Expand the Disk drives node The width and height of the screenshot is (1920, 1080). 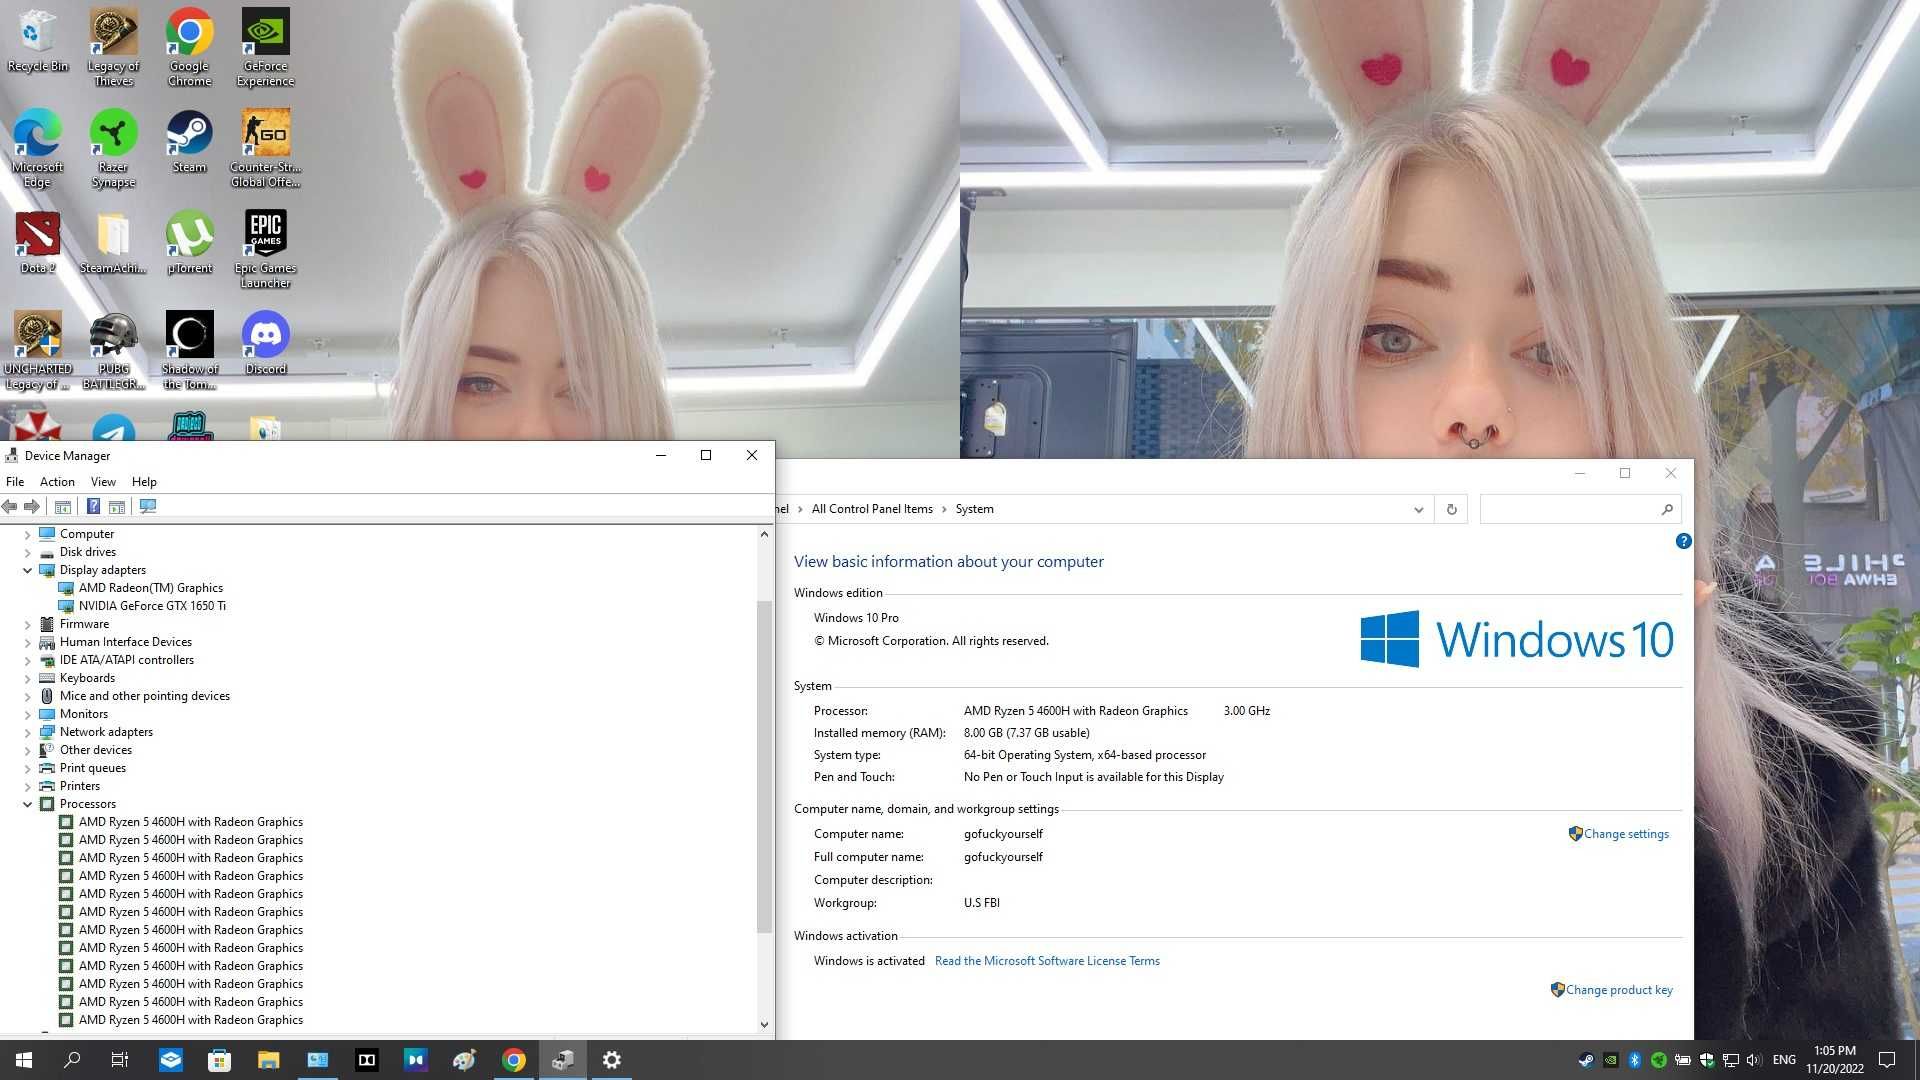(27, 553)
